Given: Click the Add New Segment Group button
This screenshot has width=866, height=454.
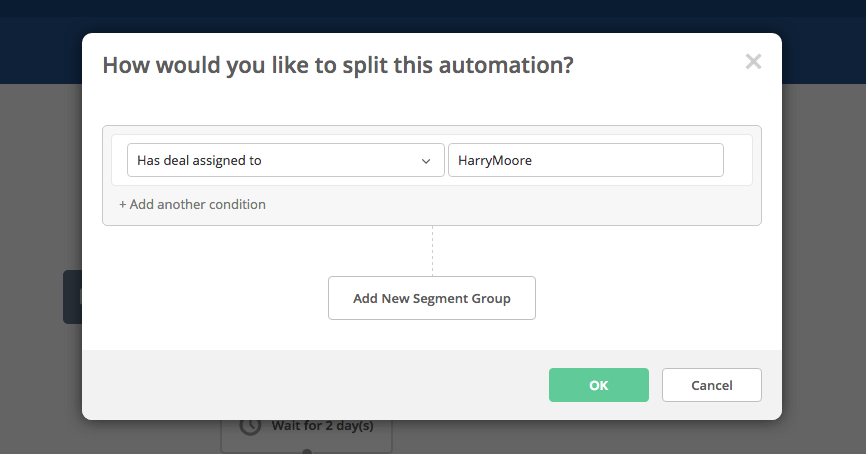Looking at the screenshot, I should click(432, 298).
